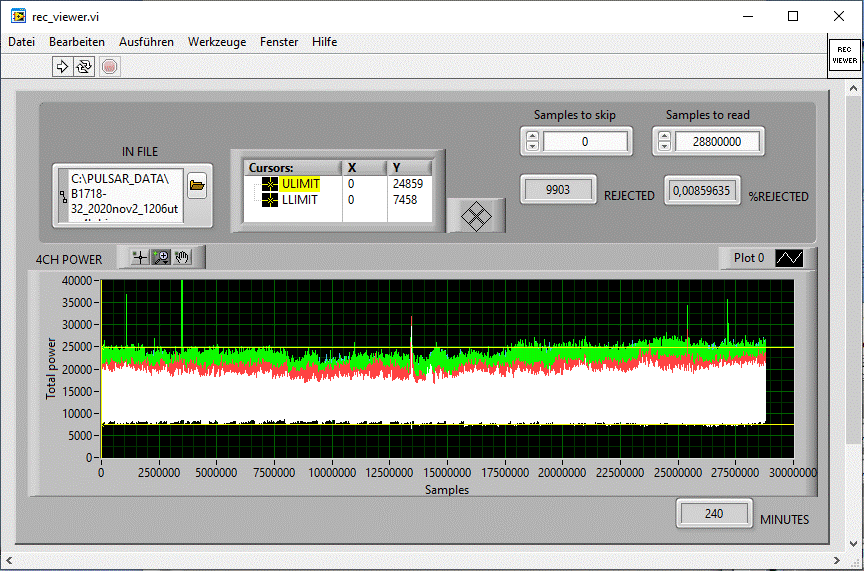Viewport: 864px width, 571px height.
Task: Click the cursor mover diamond pad
Action: [x=476, y=216]
